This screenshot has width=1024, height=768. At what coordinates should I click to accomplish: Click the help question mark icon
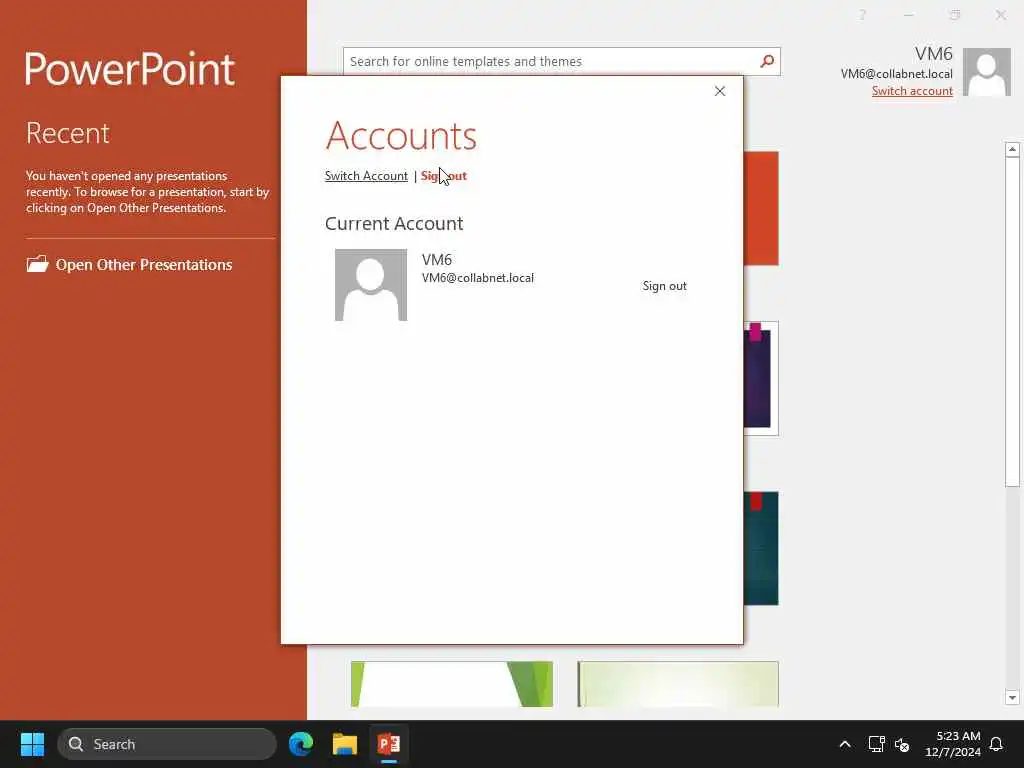863,14
